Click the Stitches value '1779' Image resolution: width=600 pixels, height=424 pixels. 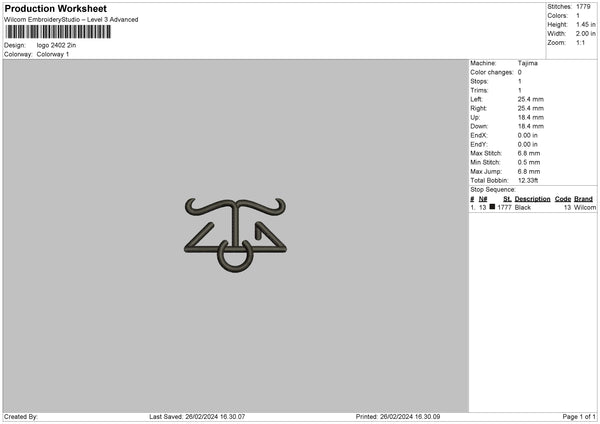[583, 7]
